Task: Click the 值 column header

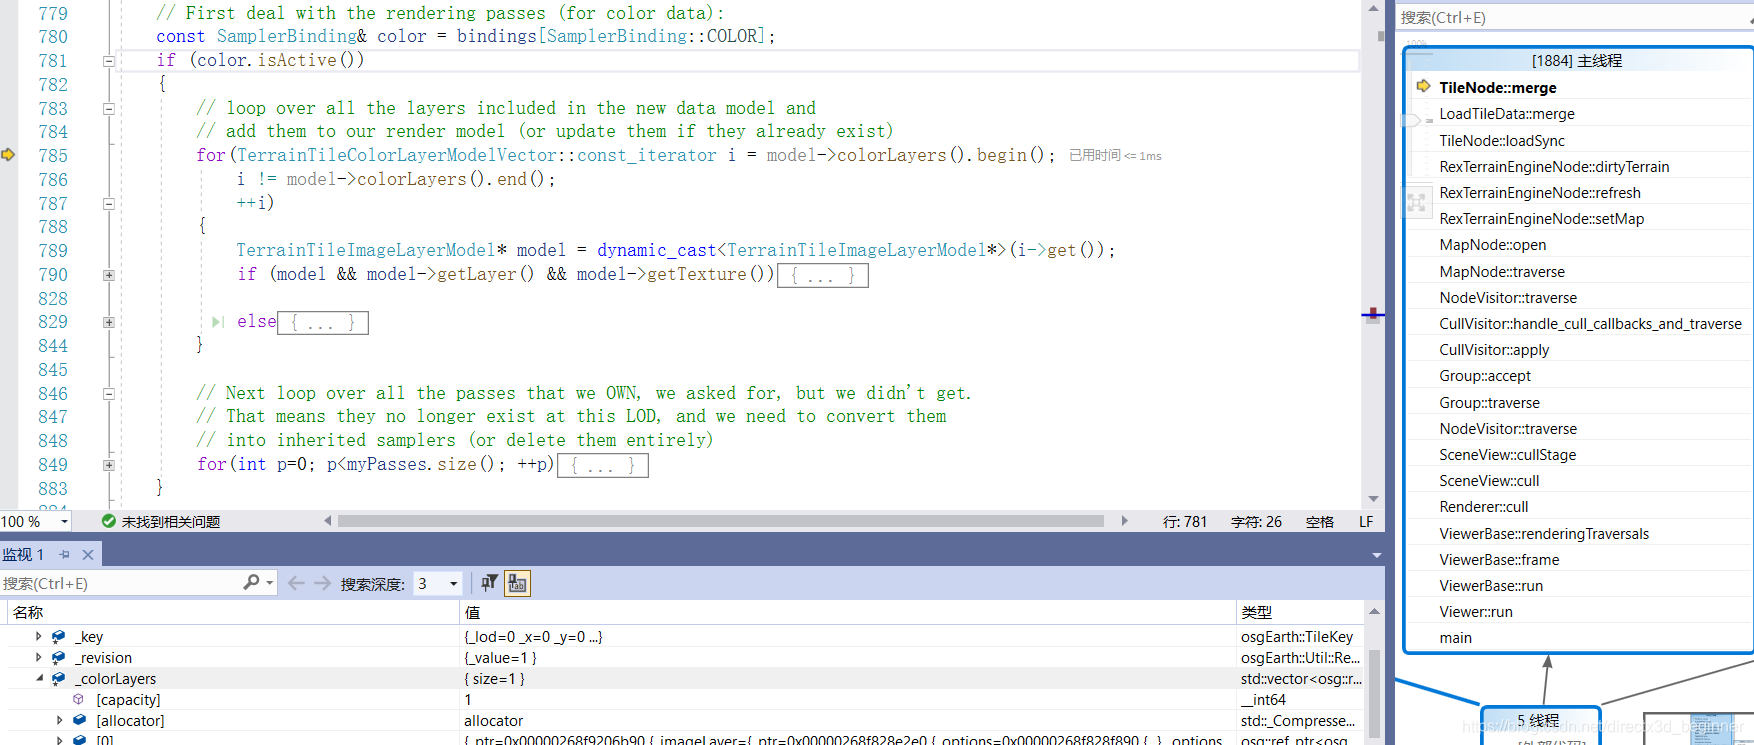Action: pos(848,612)
